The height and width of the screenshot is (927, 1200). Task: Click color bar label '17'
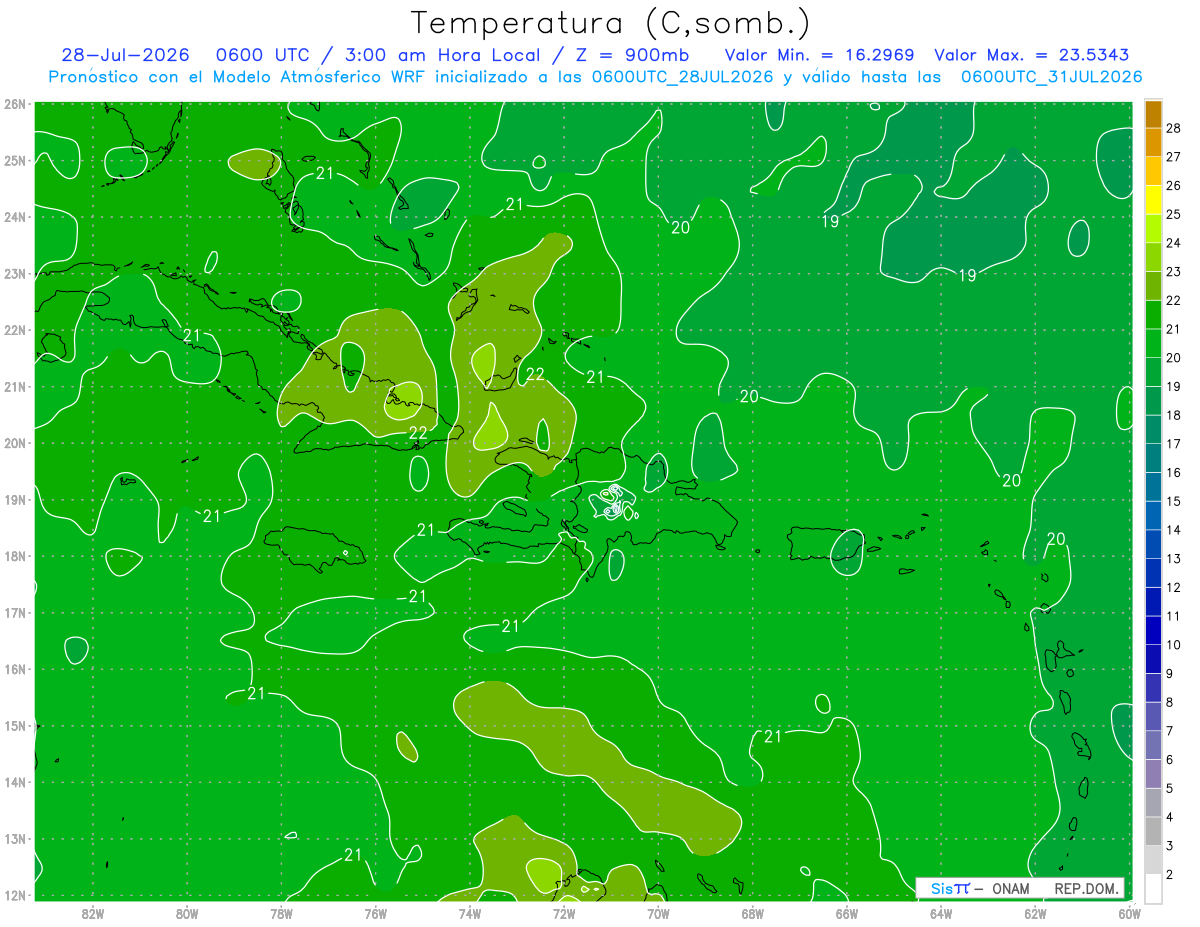[1174, 443]
